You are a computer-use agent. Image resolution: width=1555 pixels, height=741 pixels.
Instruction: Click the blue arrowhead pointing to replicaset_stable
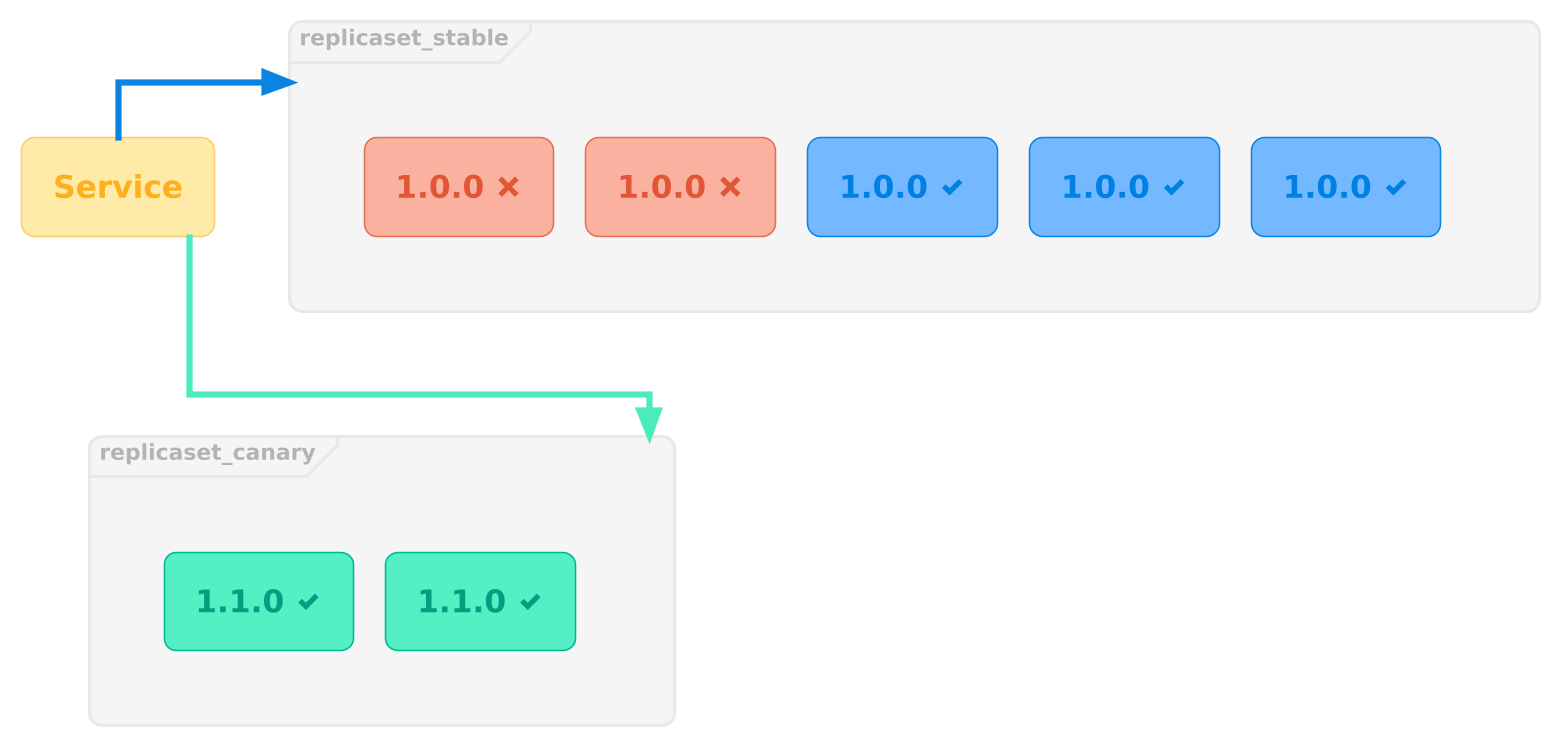click(x=277, y=82)
